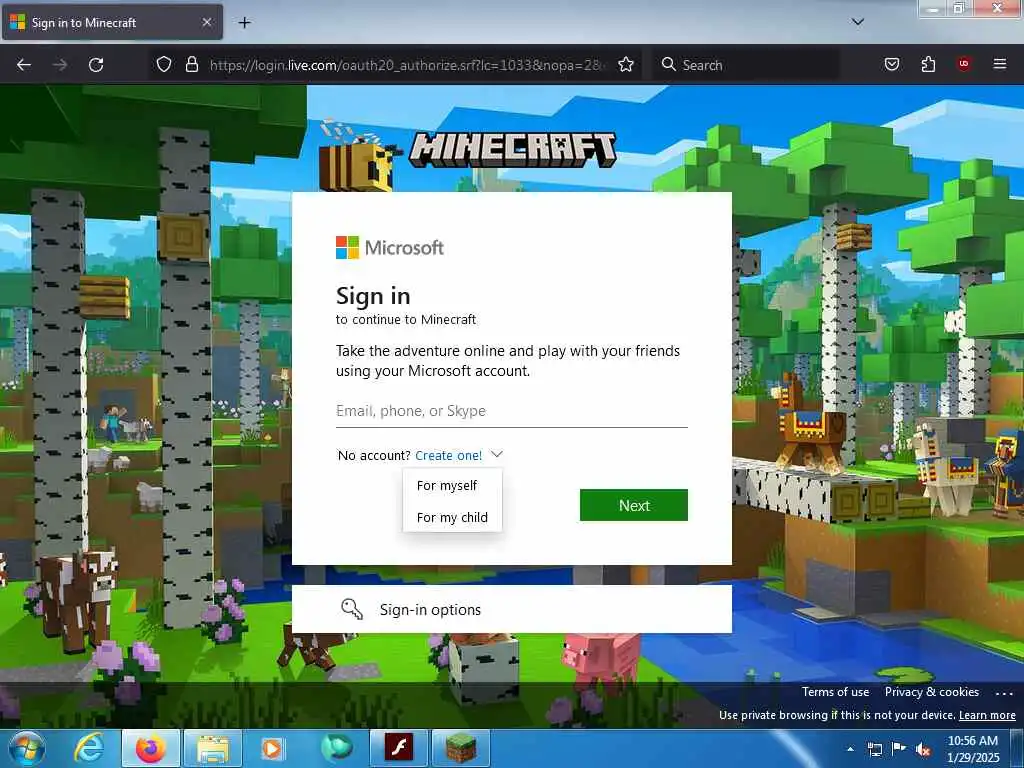Expand the list all tabs chevron
The width and height of the screenshot is (1024, 768).
857,22
